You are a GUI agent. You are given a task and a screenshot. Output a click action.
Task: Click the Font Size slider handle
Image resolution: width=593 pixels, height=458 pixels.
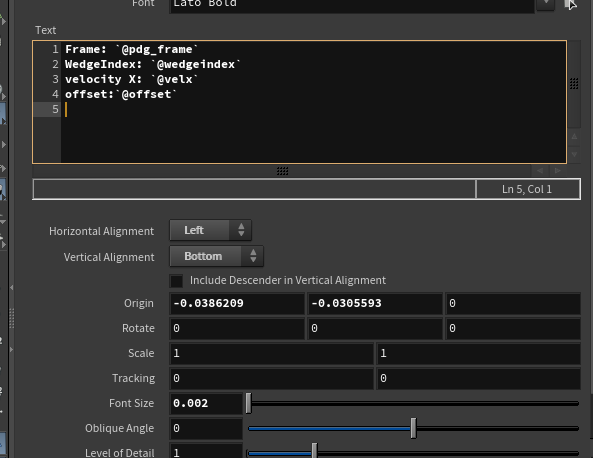tap(248, 403)
